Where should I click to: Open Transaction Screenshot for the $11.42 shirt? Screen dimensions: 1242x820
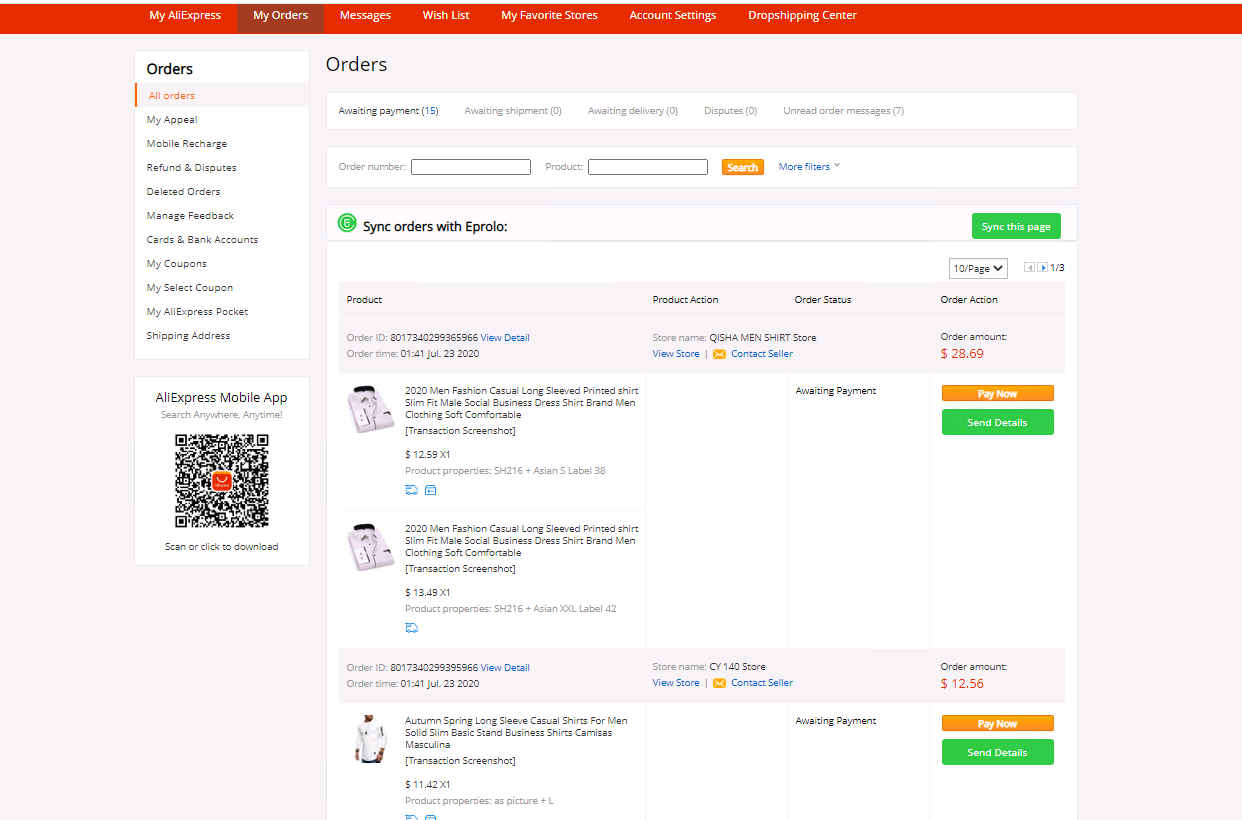(x=460, y=761)
